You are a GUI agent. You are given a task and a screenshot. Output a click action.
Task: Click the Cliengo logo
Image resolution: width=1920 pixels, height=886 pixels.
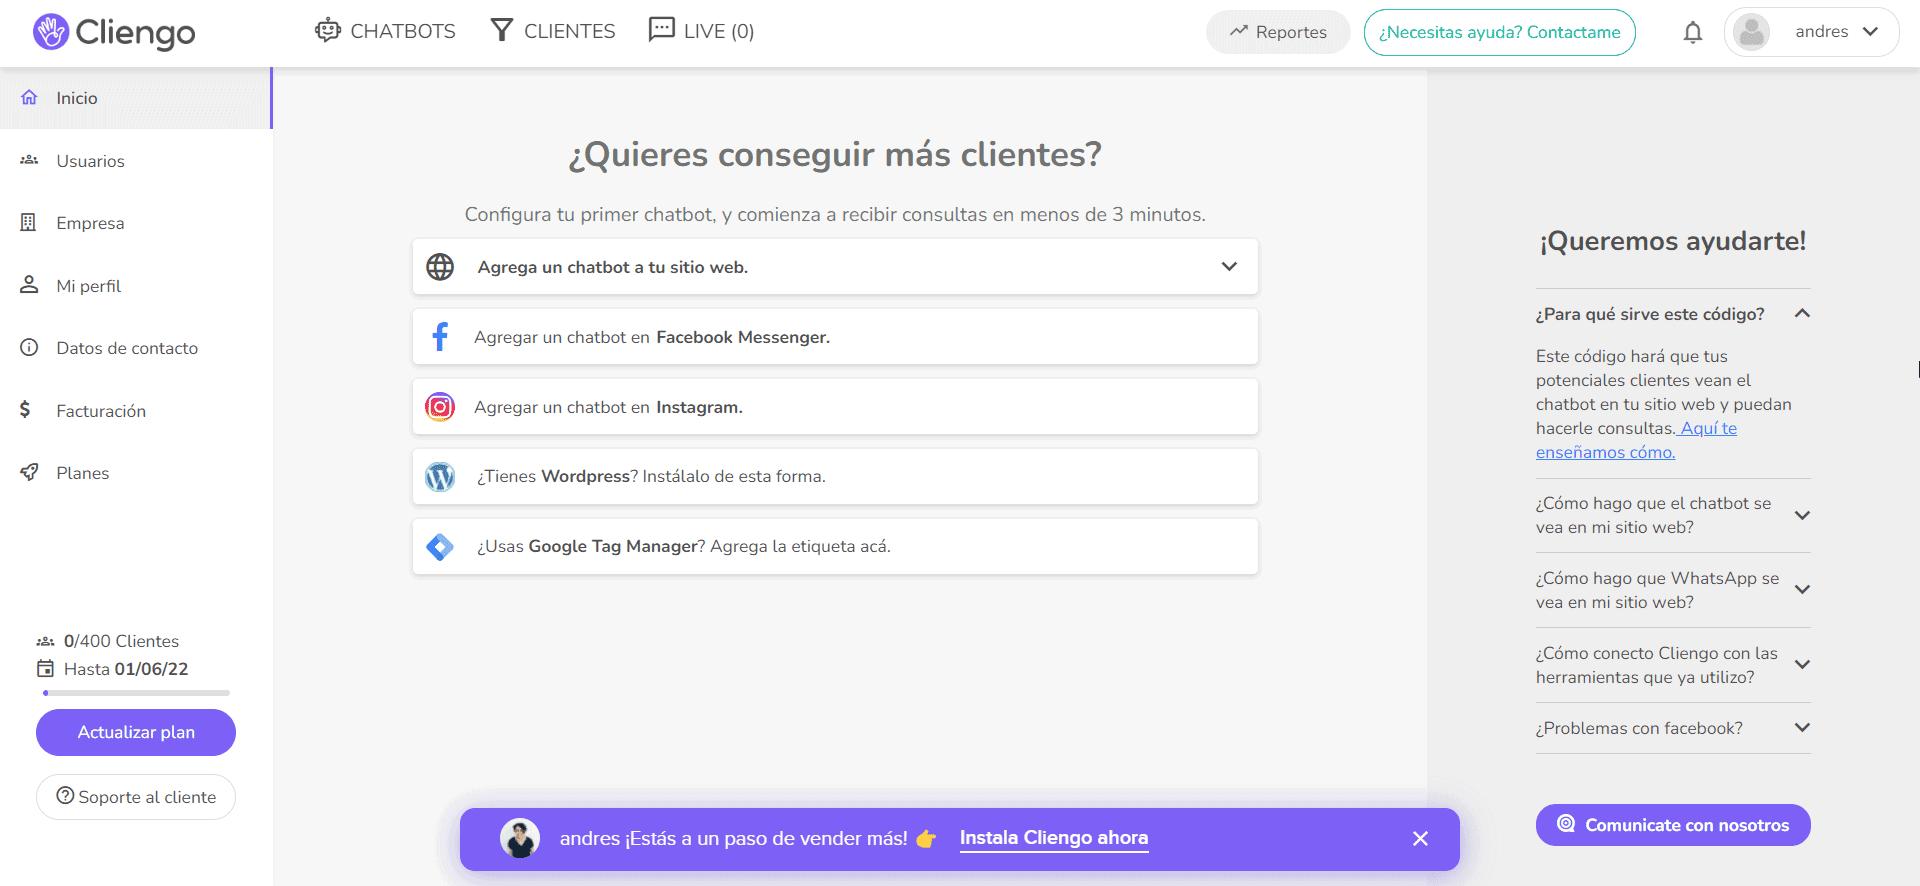(x=114, y=32)
